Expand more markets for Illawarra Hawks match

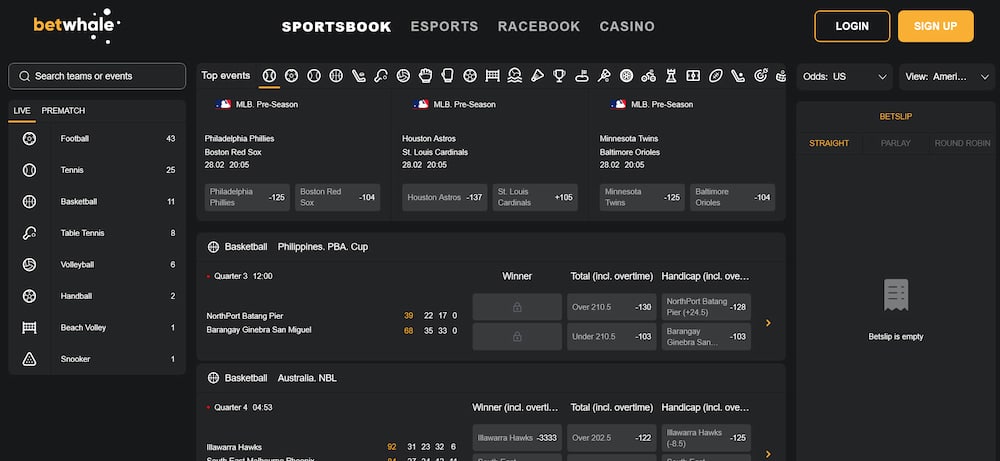(768, 454)
